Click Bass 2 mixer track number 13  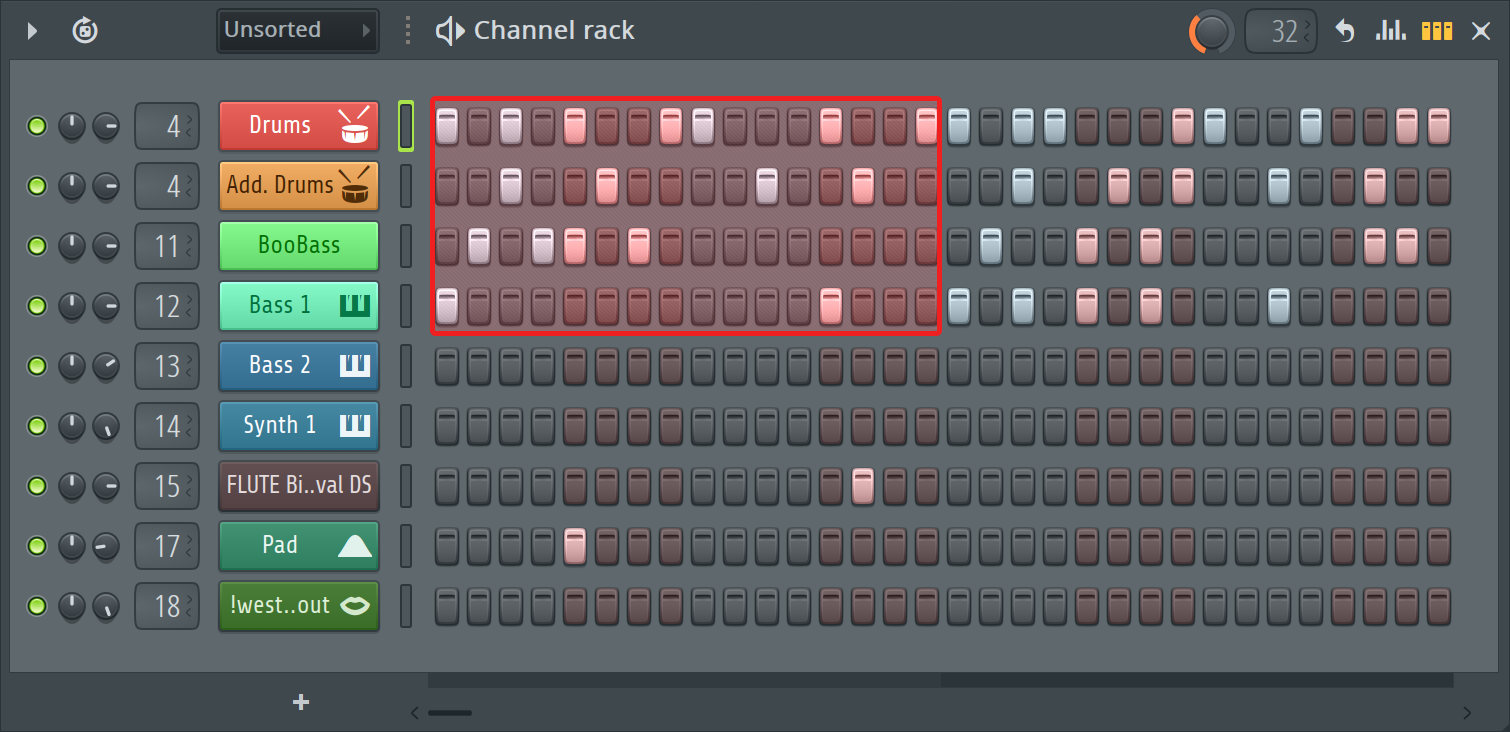[x=168, y=366]
